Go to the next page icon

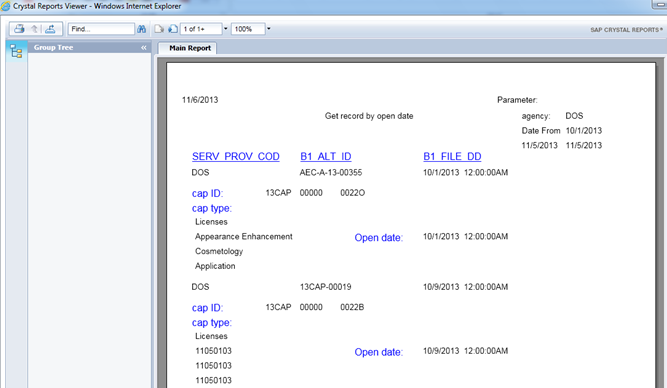[173, 29]
